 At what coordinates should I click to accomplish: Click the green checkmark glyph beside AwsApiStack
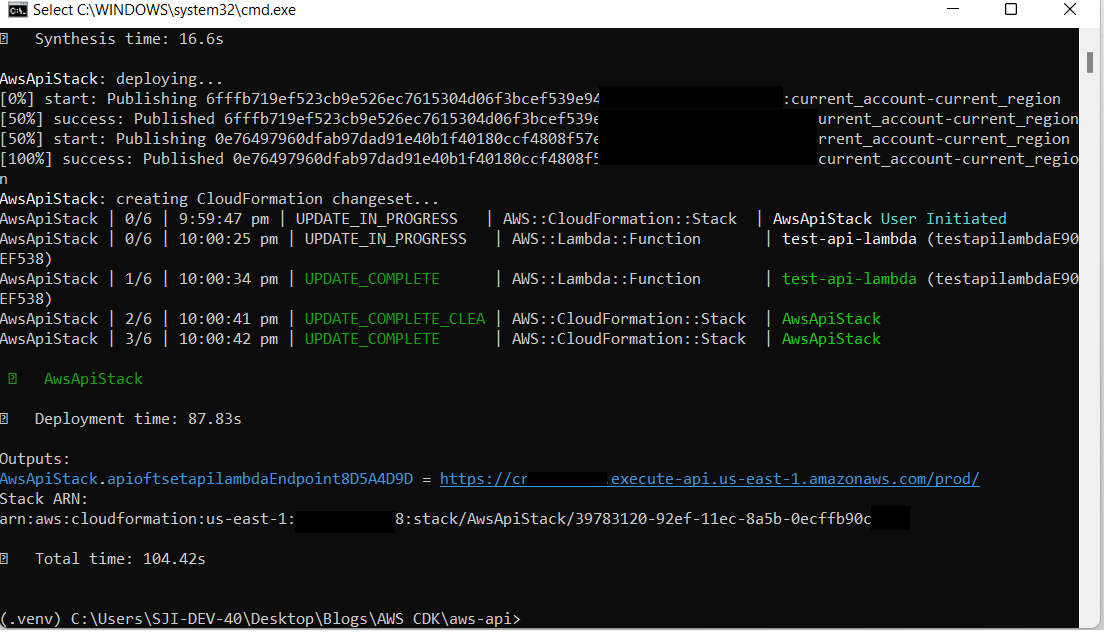[11, 378]
